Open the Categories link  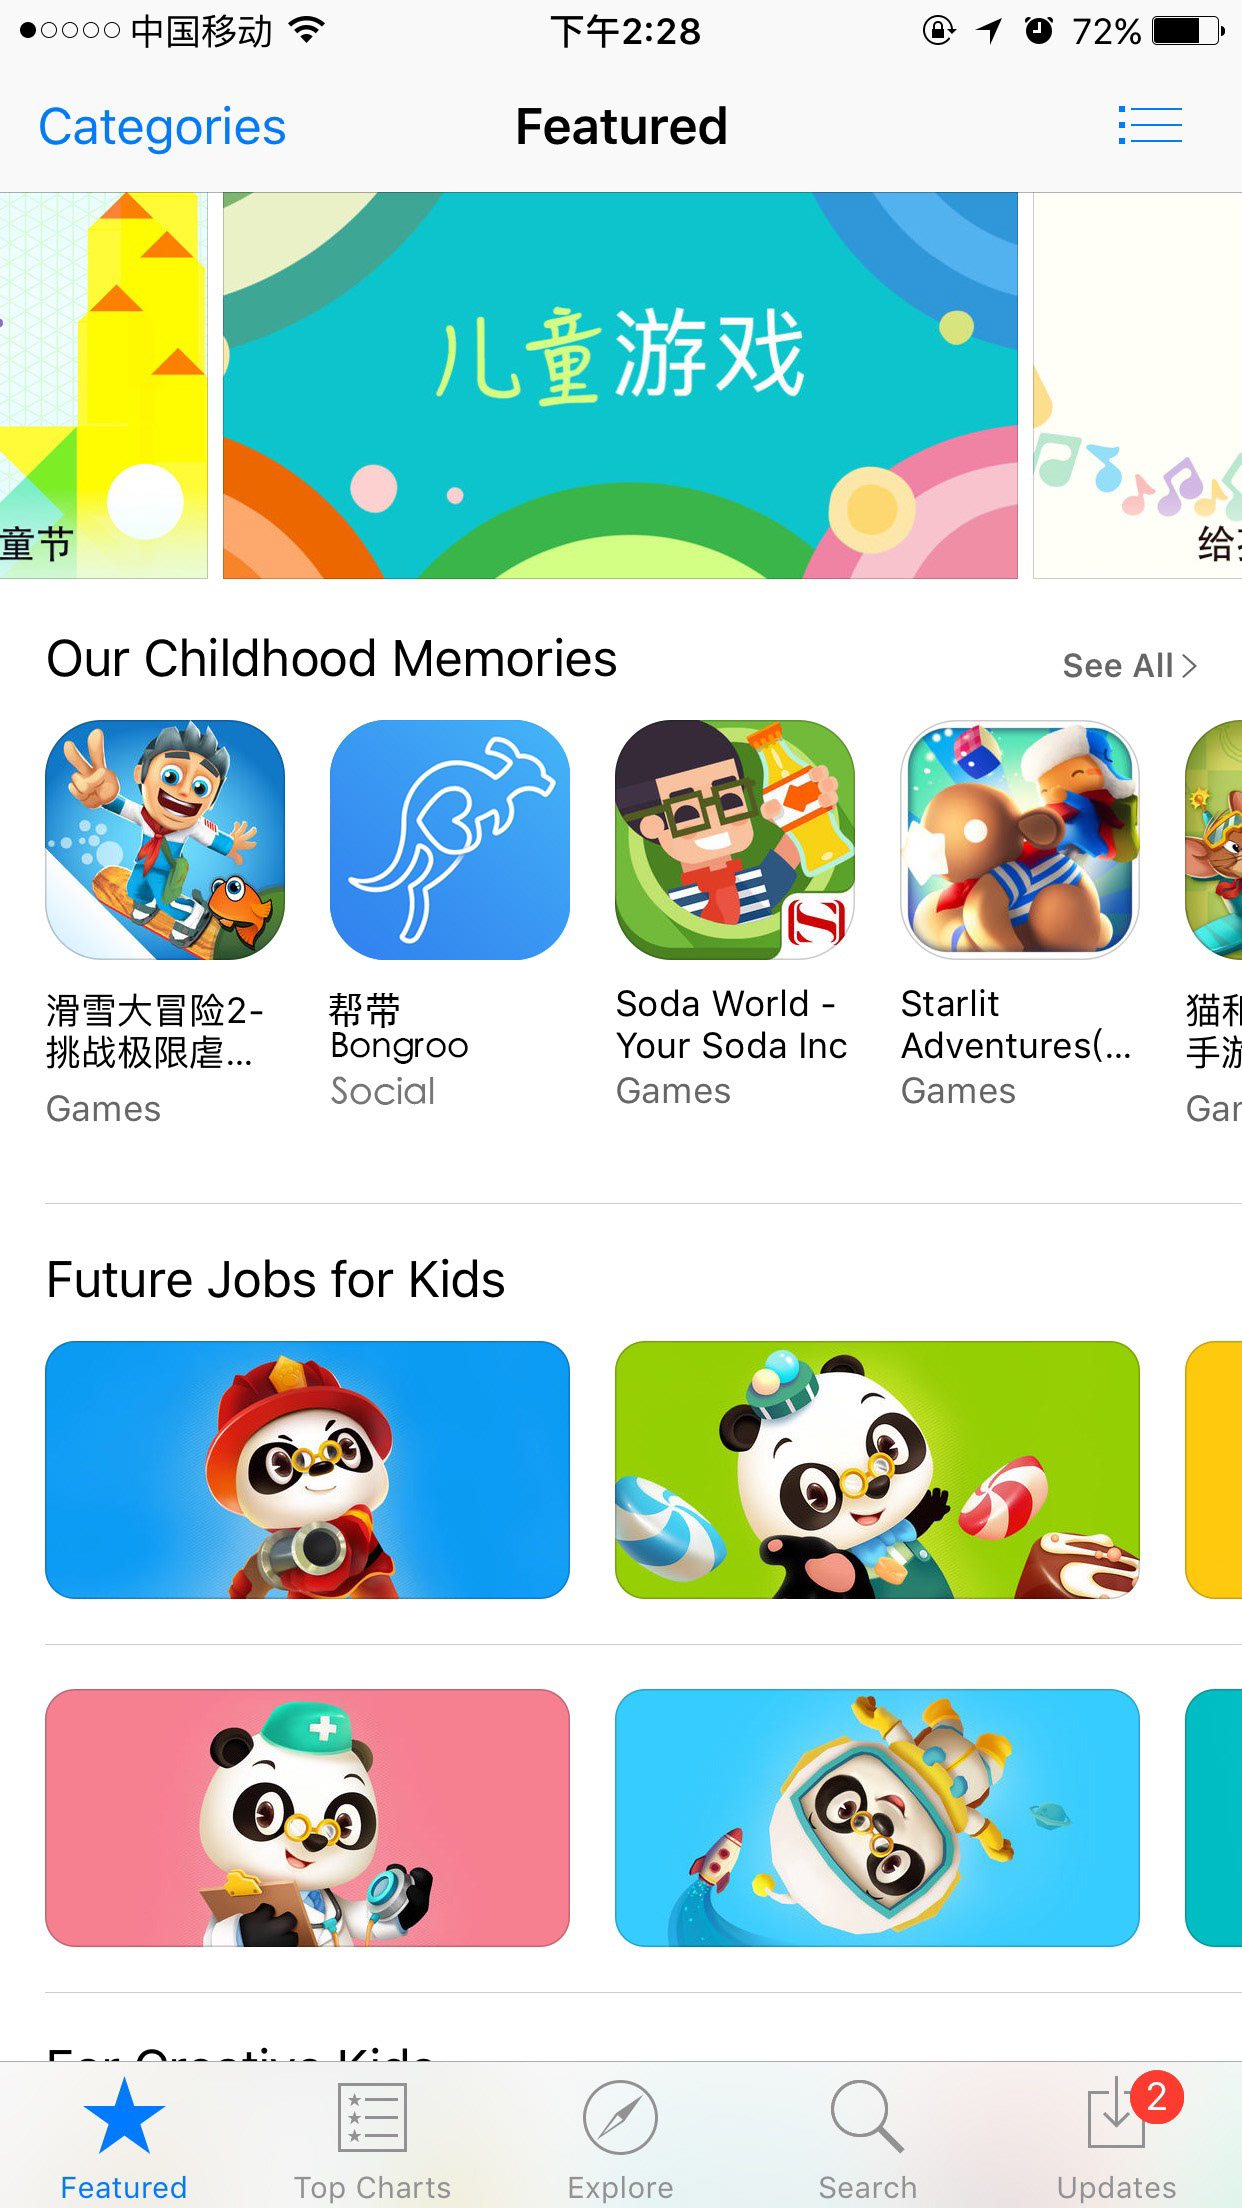pos(162,127)
